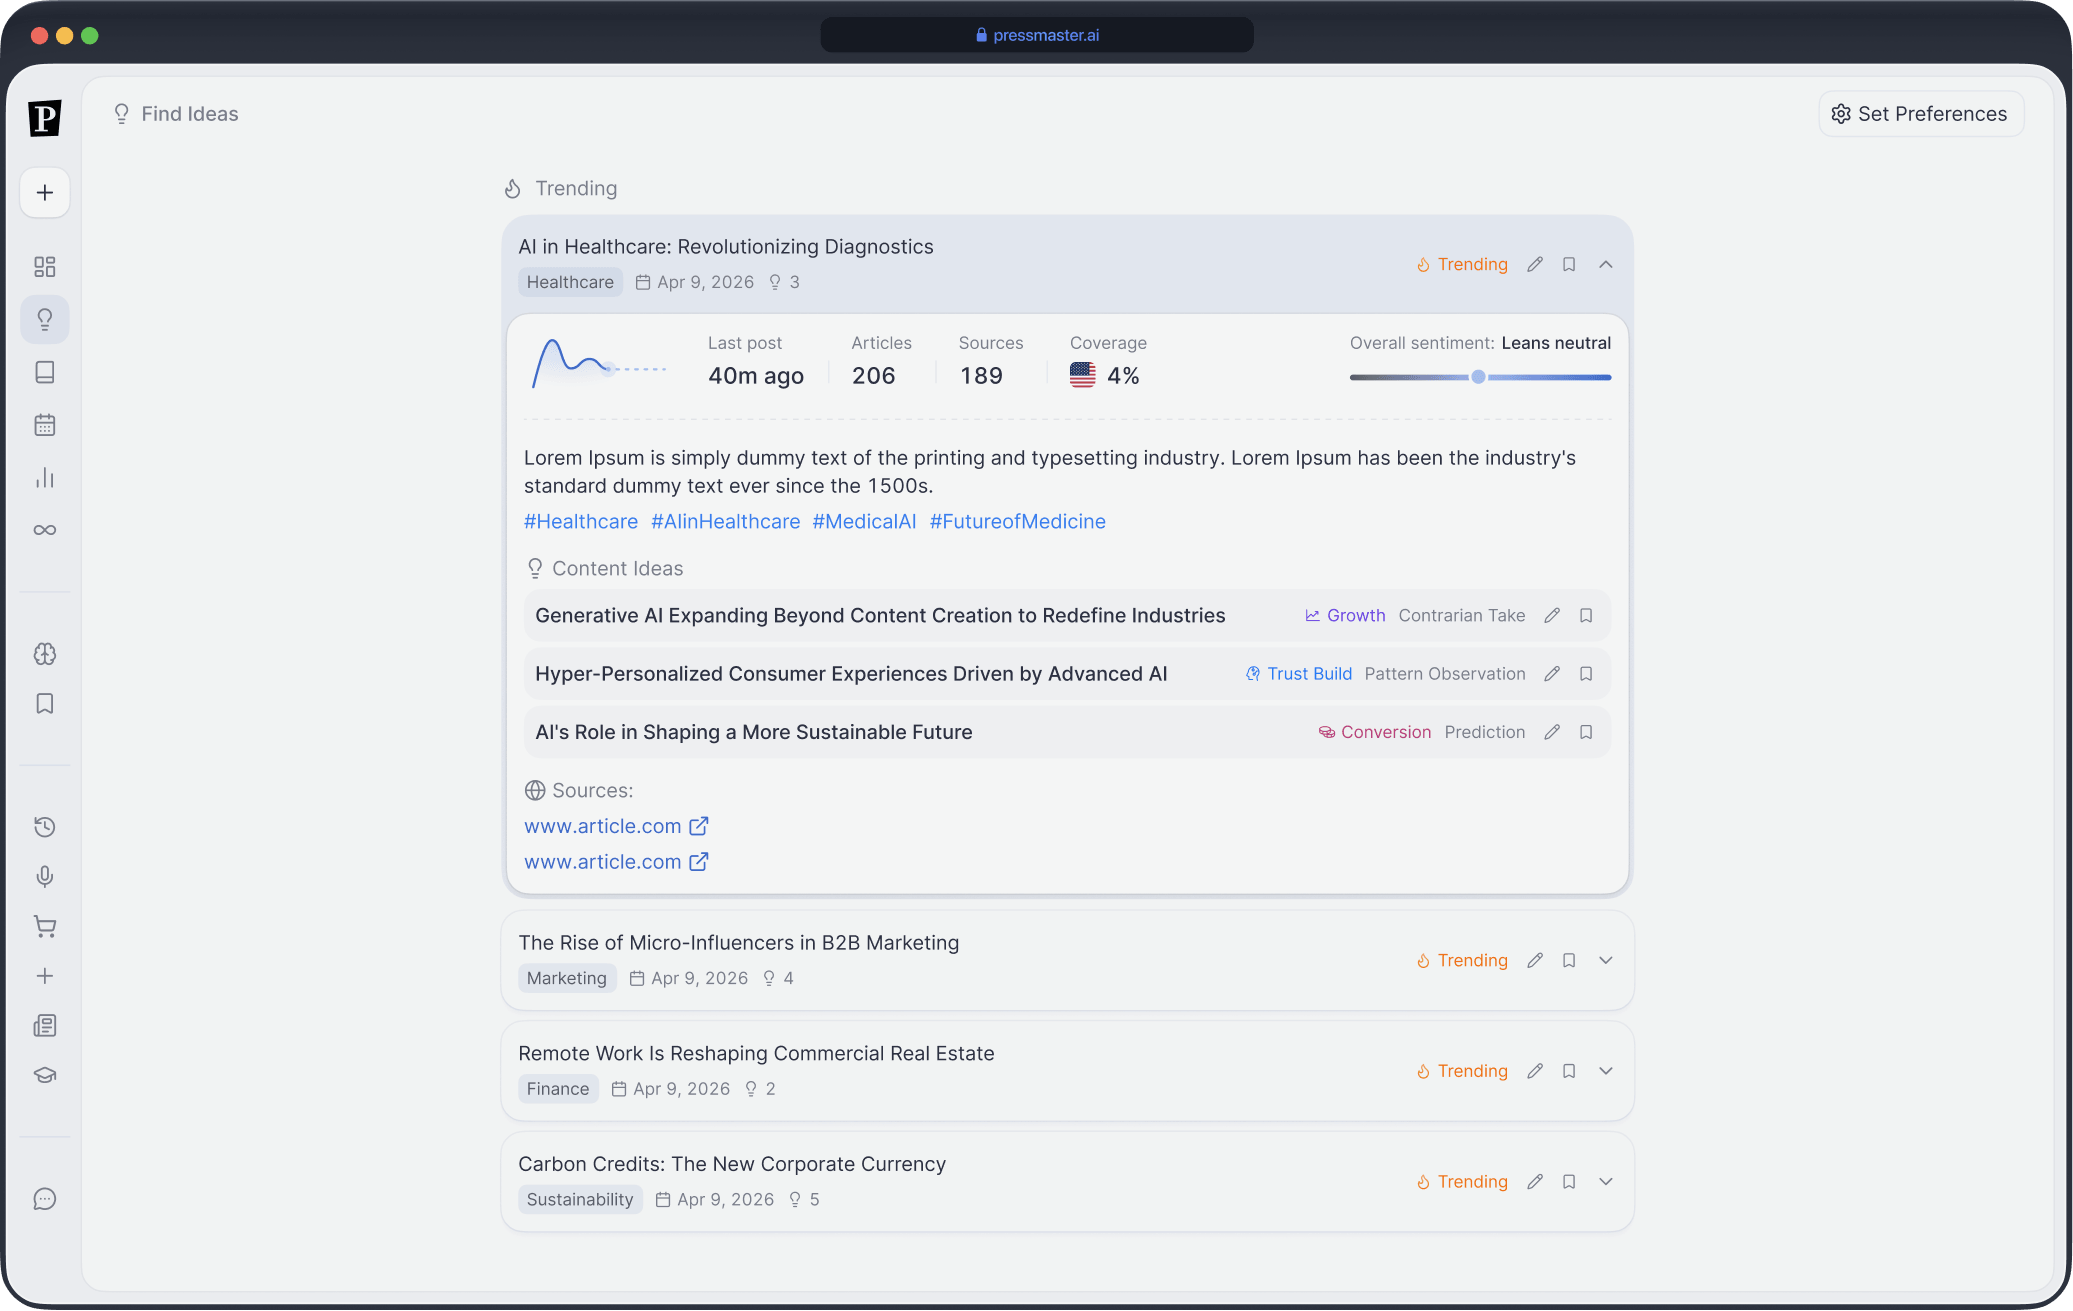Open the history clock sidebar icon
This screenshot has width=2073, height=1311.
click(45, 827)
